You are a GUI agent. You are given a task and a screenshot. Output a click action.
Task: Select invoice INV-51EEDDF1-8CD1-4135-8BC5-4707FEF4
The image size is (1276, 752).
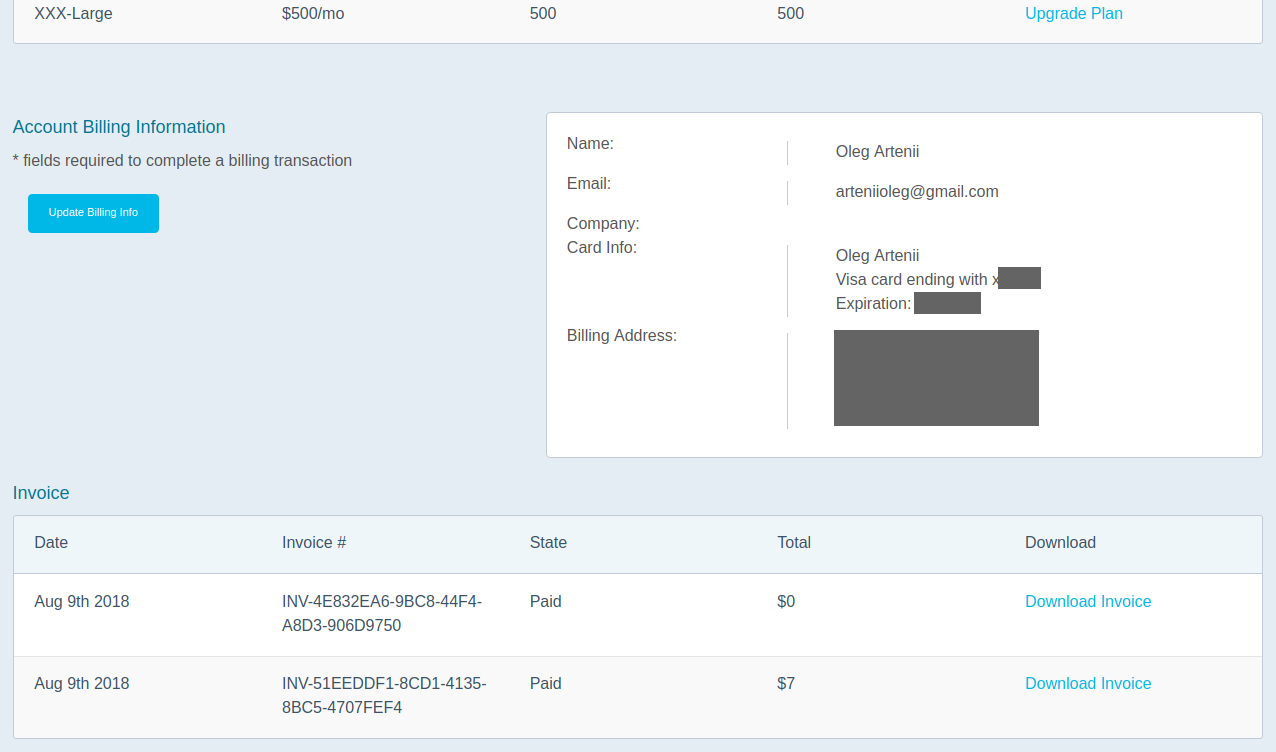click(384, 695)
